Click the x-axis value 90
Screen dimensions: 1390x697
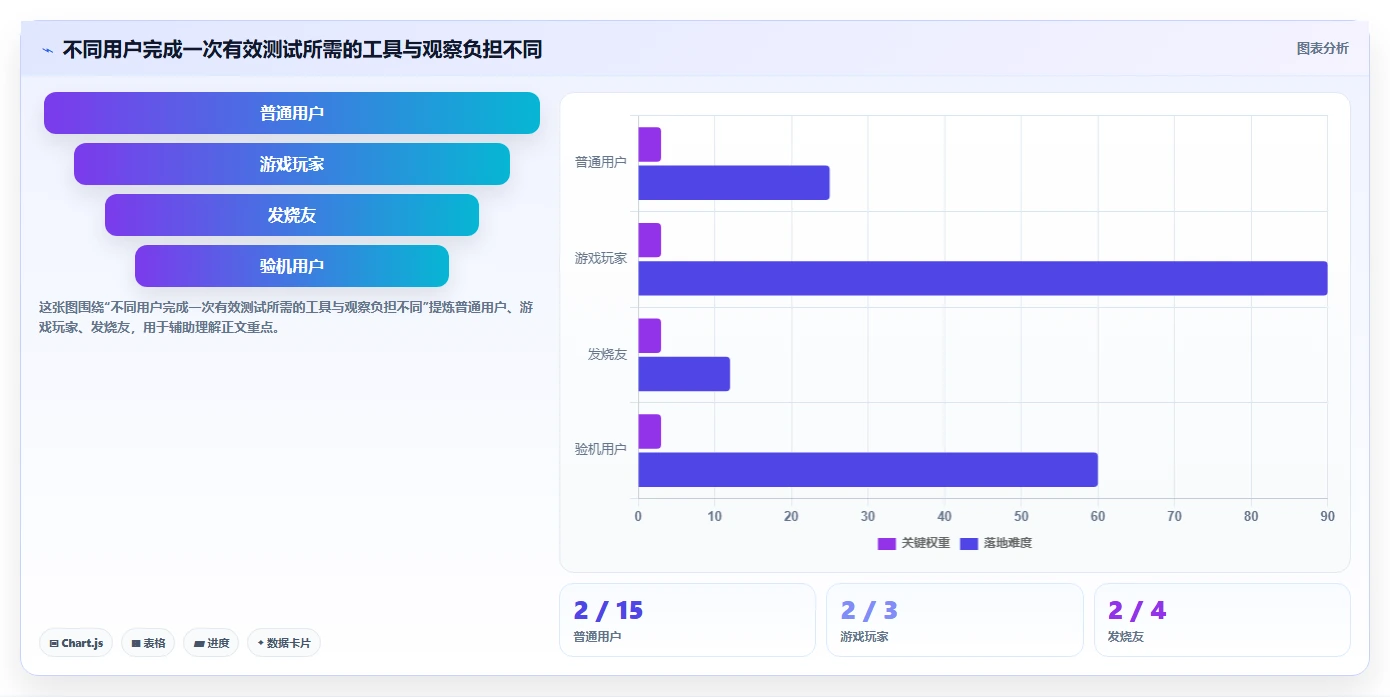pos(1327,516)
